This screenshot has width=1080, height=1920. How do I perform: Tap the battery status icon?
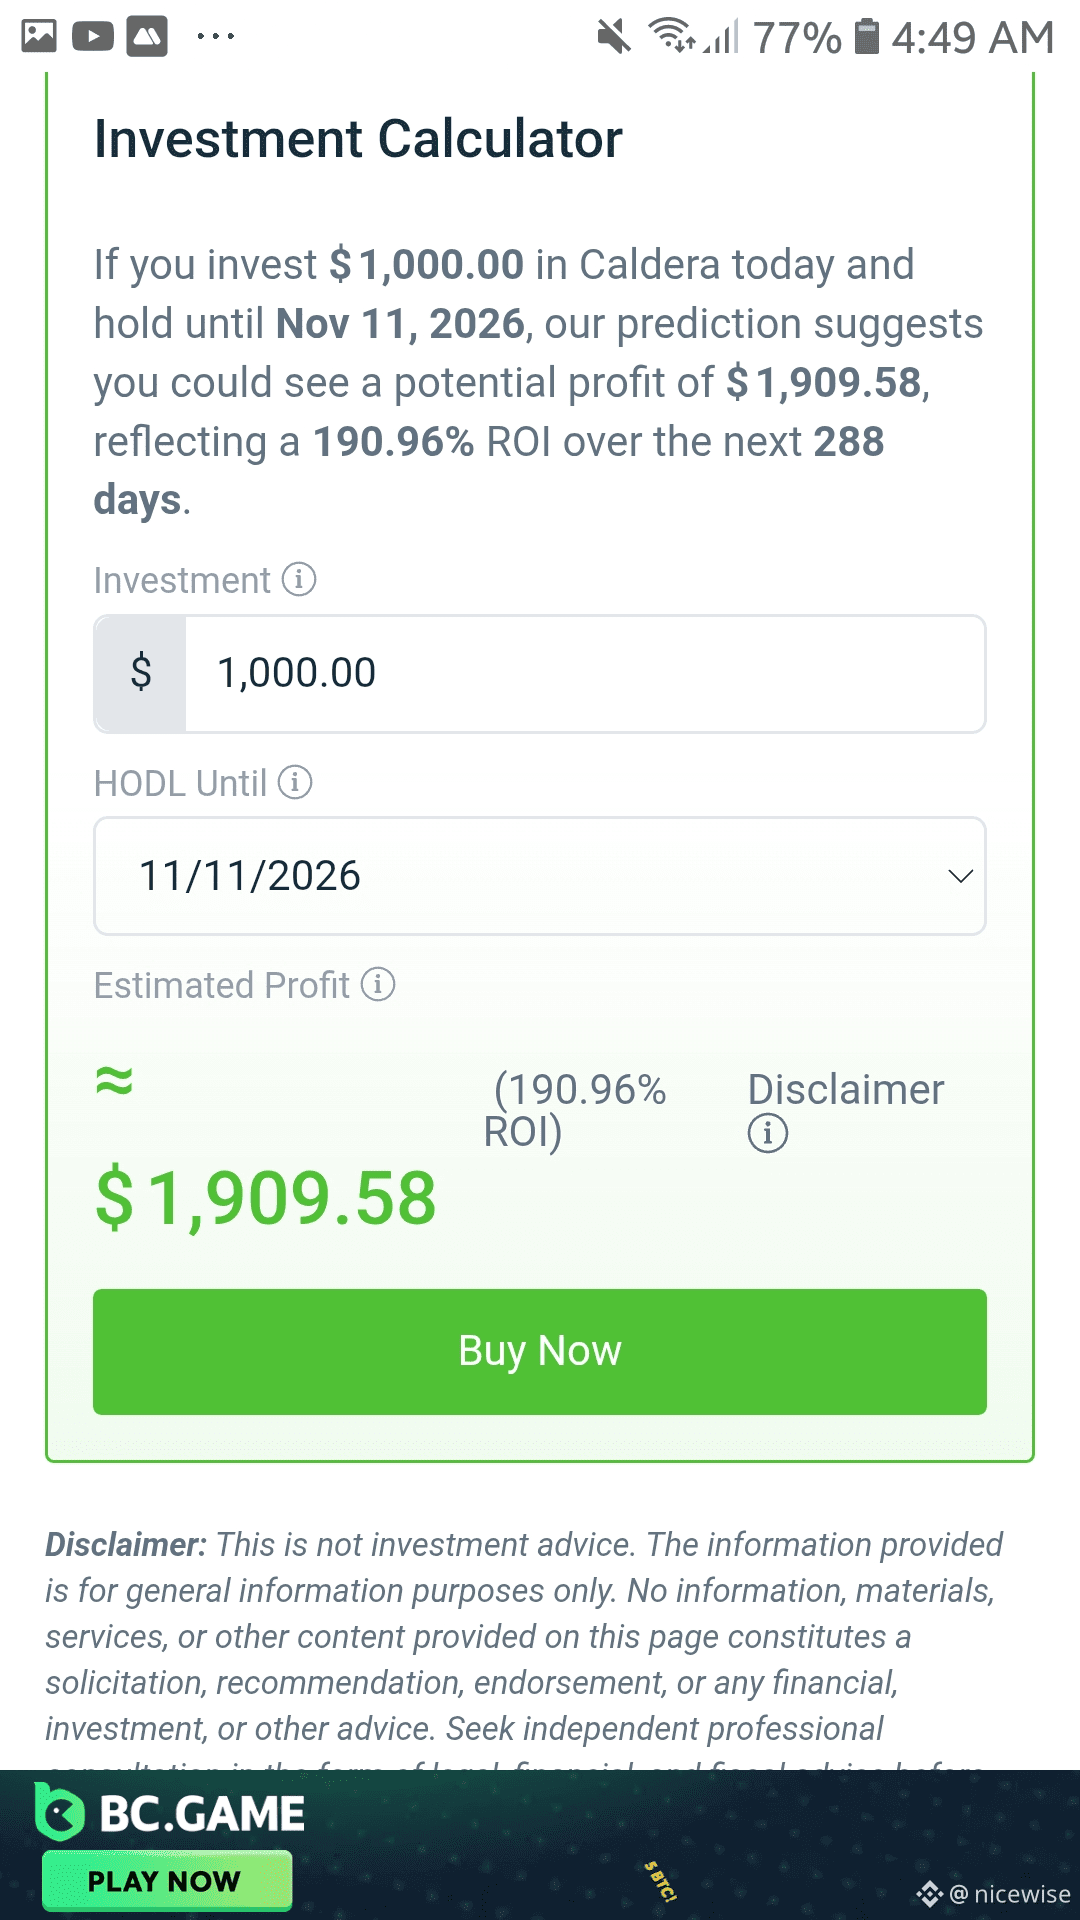(x=867, y=37)
